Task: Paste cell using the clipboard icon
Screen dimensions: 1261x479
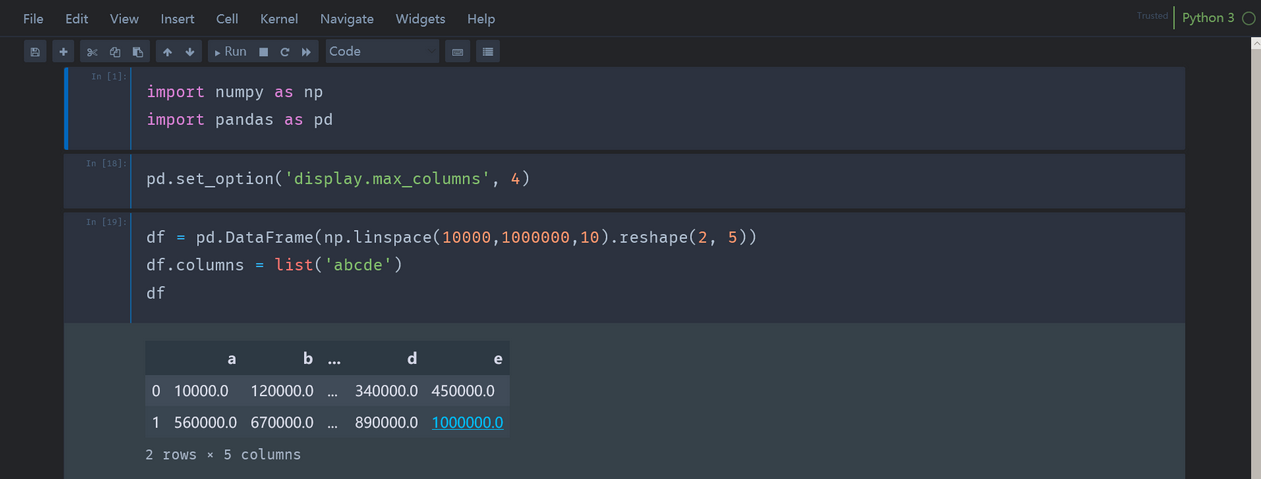Action: click(138, 52)
